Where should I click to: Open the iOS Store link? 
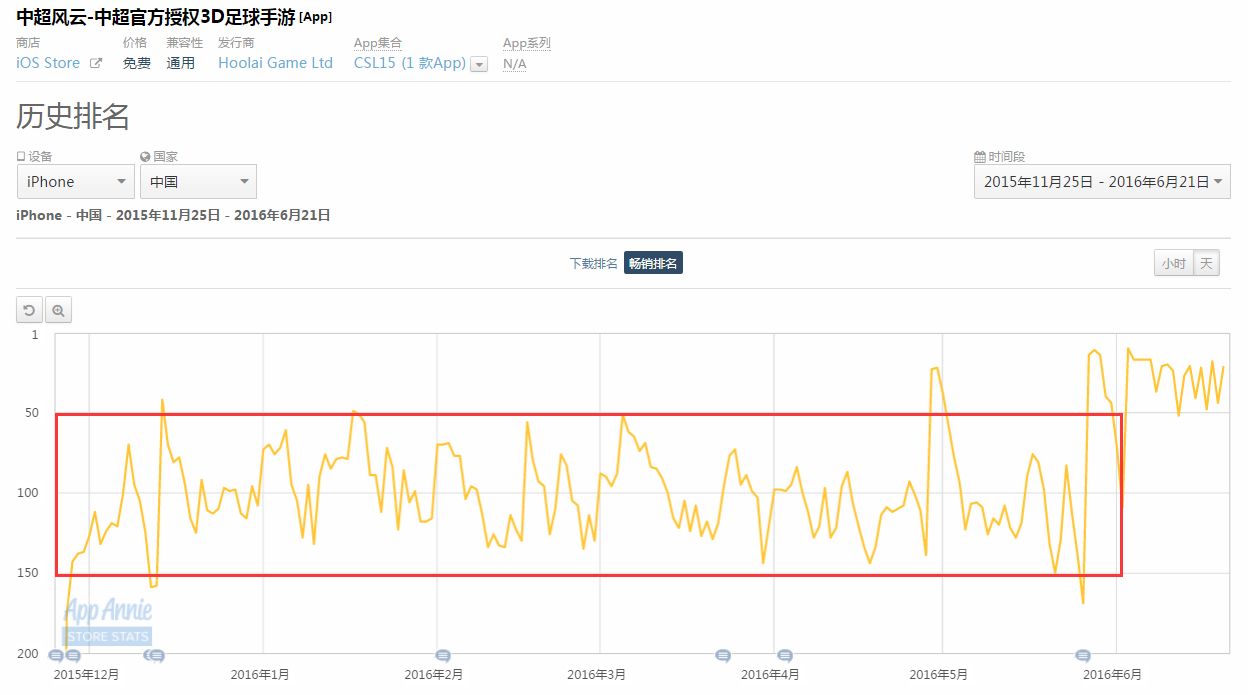click(48, 63)
